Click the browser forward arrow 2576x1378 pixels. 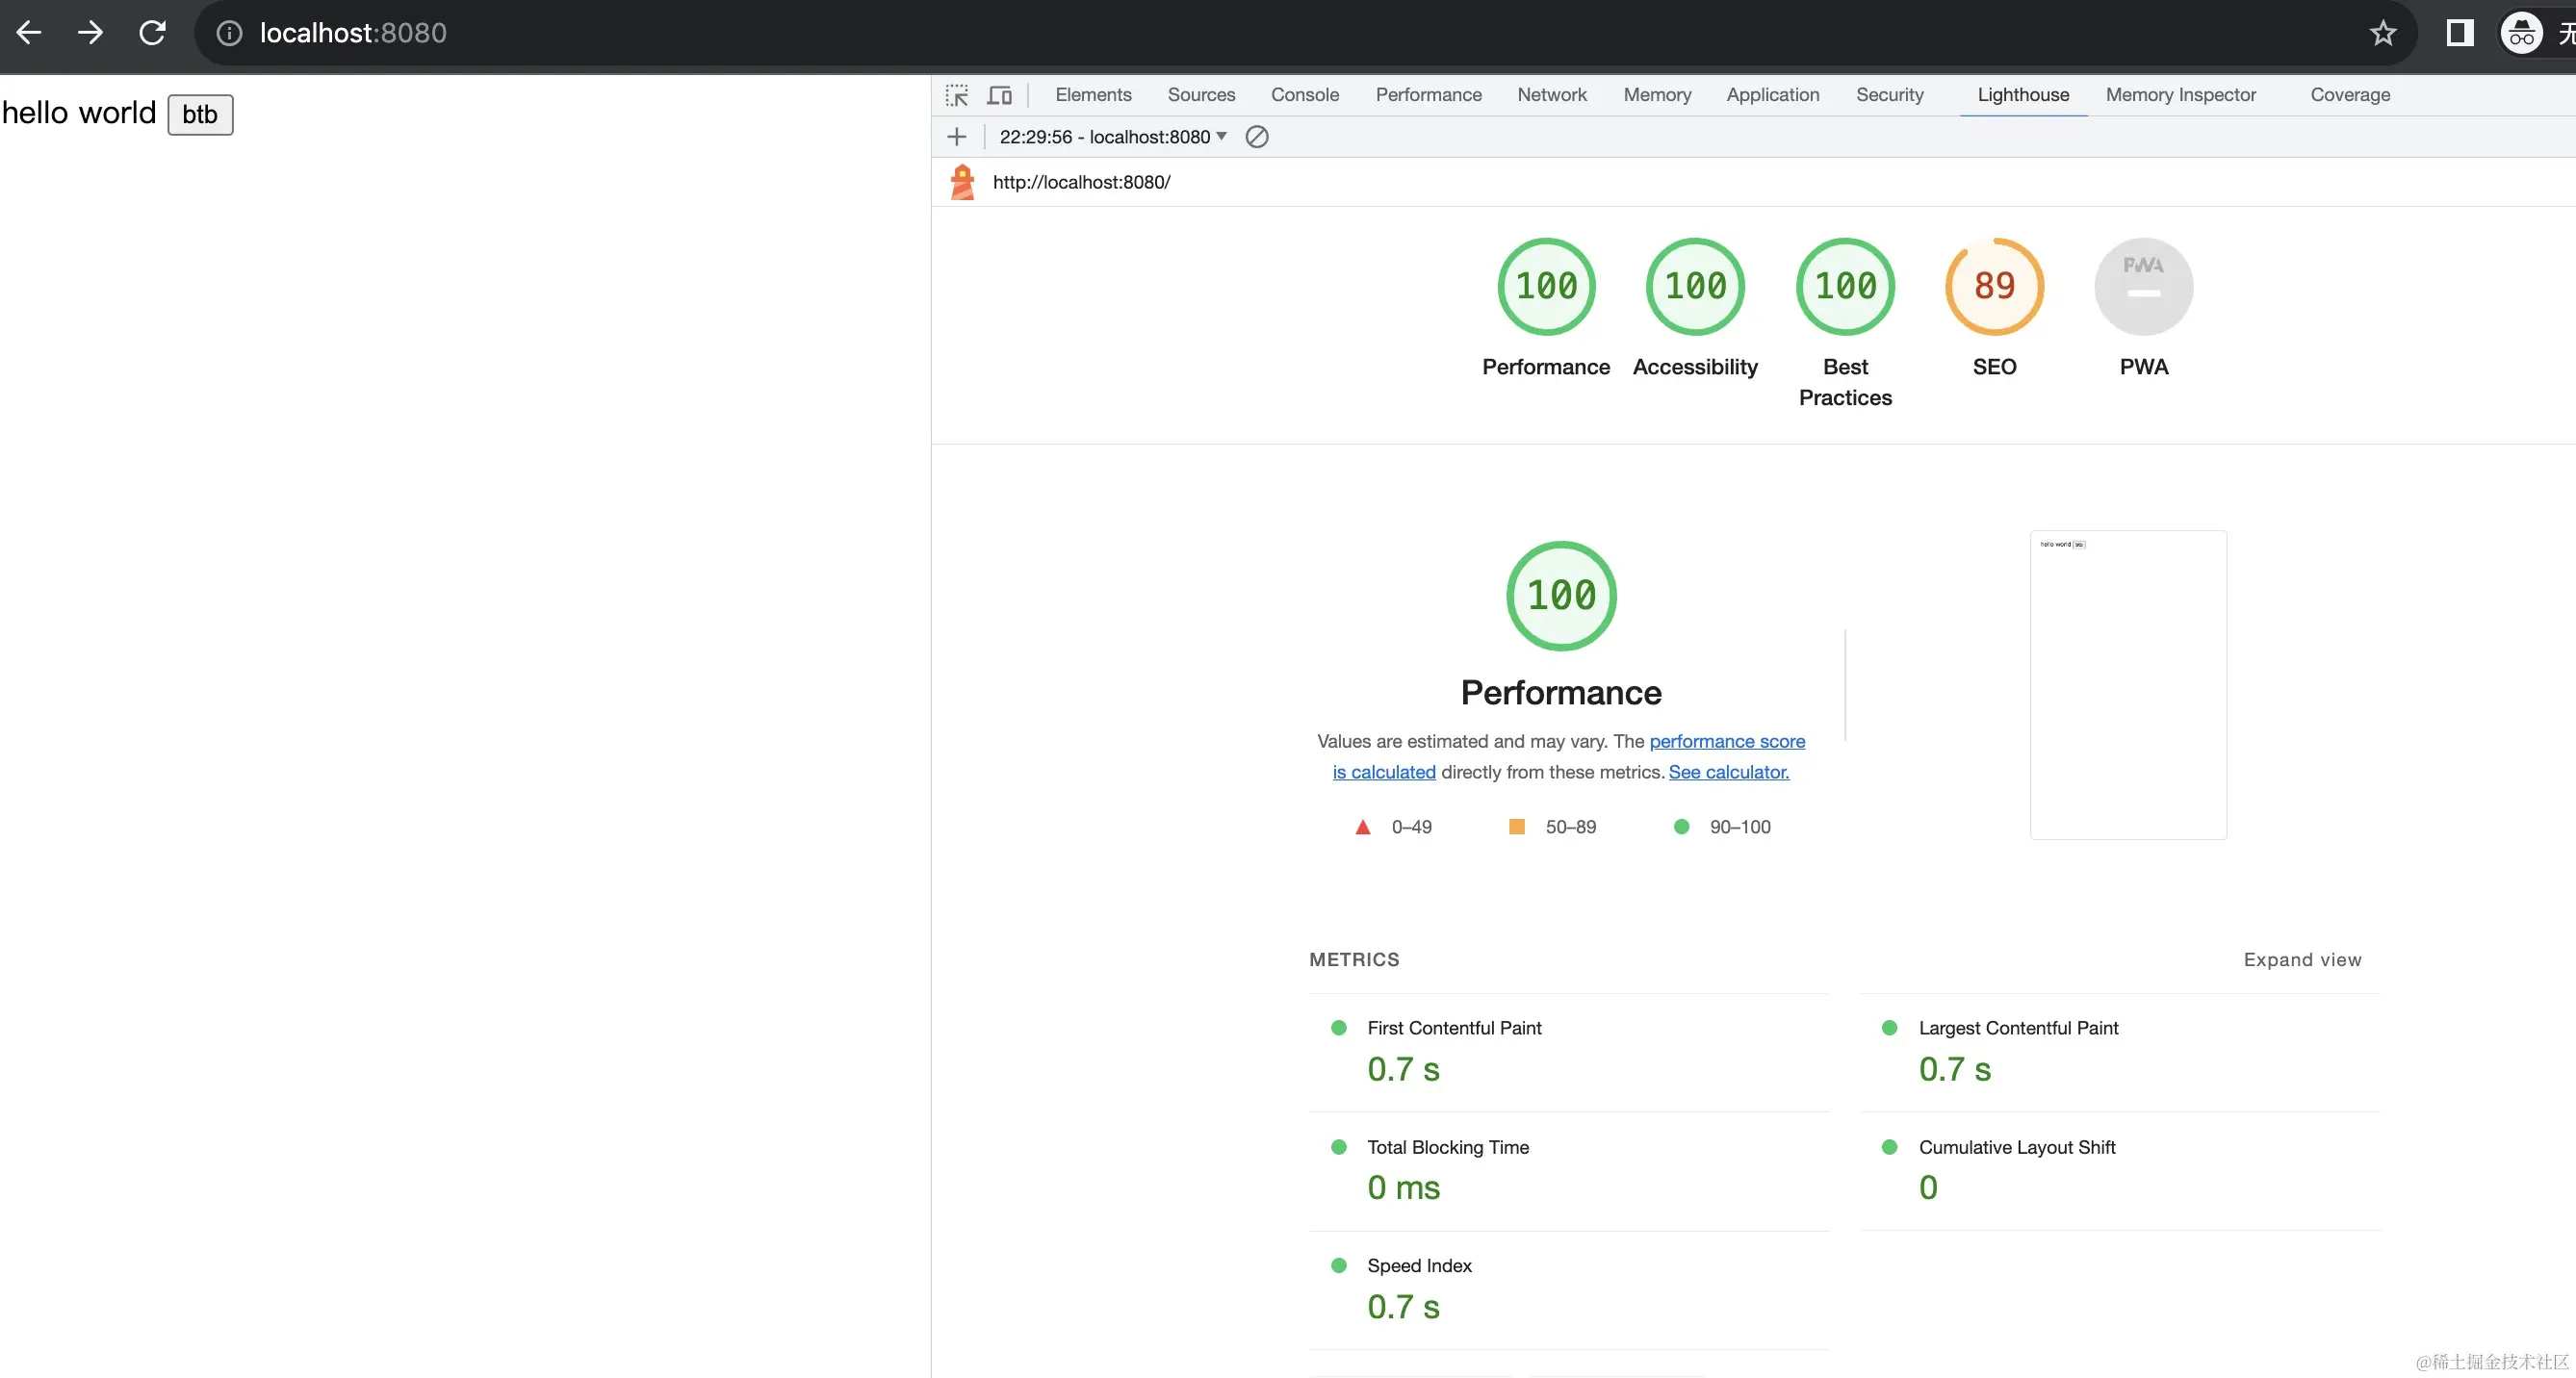(x=90, y=33)
